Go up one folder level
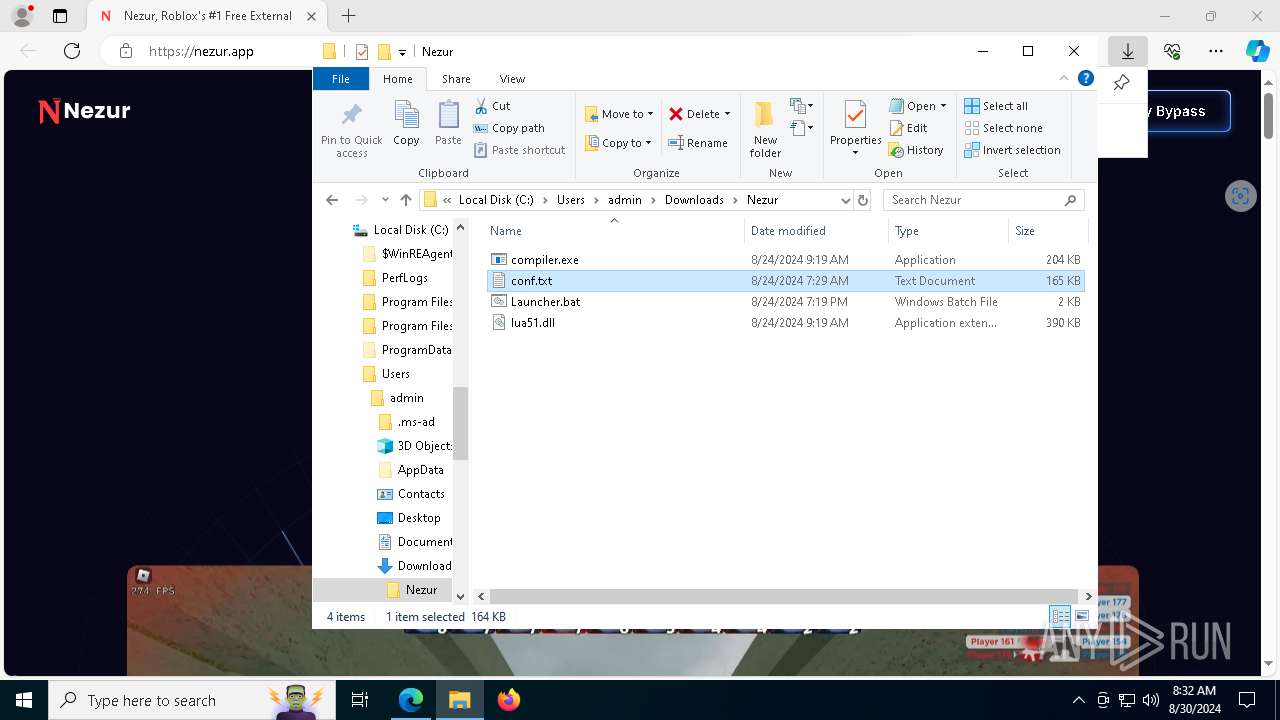Image resolution: width=1280 pixels, height=720 pixels. pyautogui.click(x=405, y=200)
